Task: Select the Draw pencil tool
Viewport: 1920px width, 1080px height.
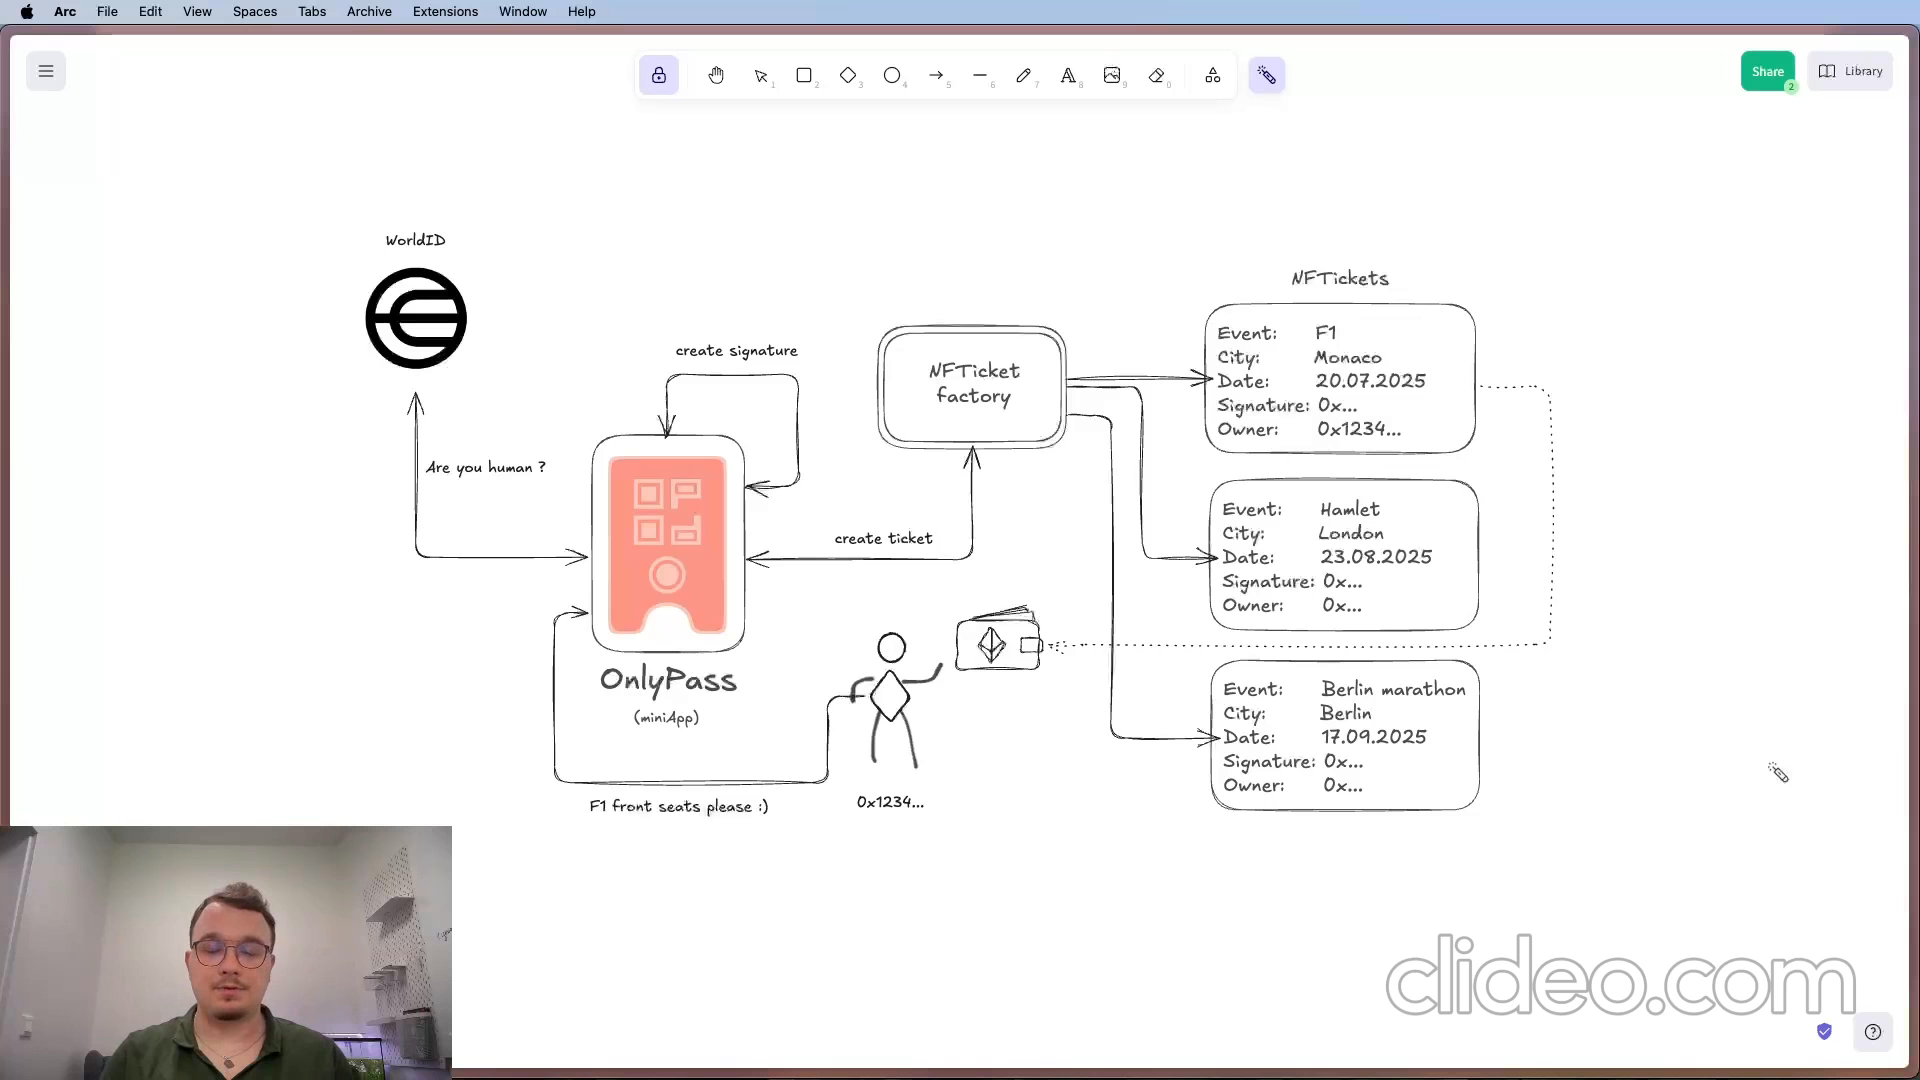Action: (1024, 75)
